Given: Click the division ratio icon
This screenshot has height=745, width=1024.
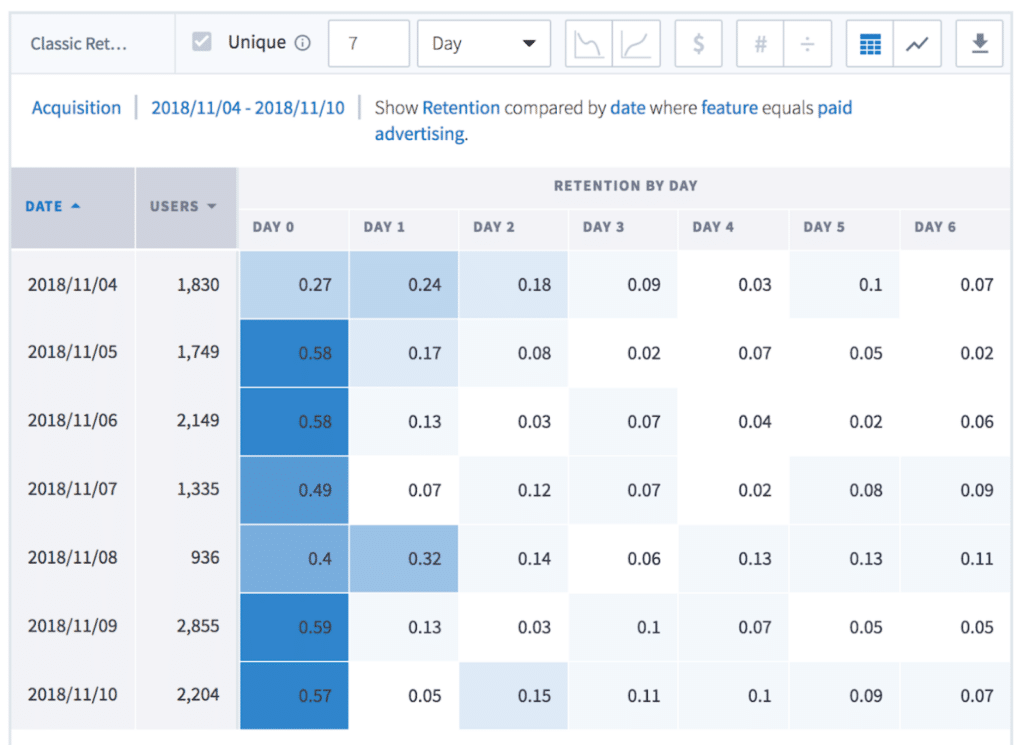Looking at the screenshot, I should (x=807, y=45).
